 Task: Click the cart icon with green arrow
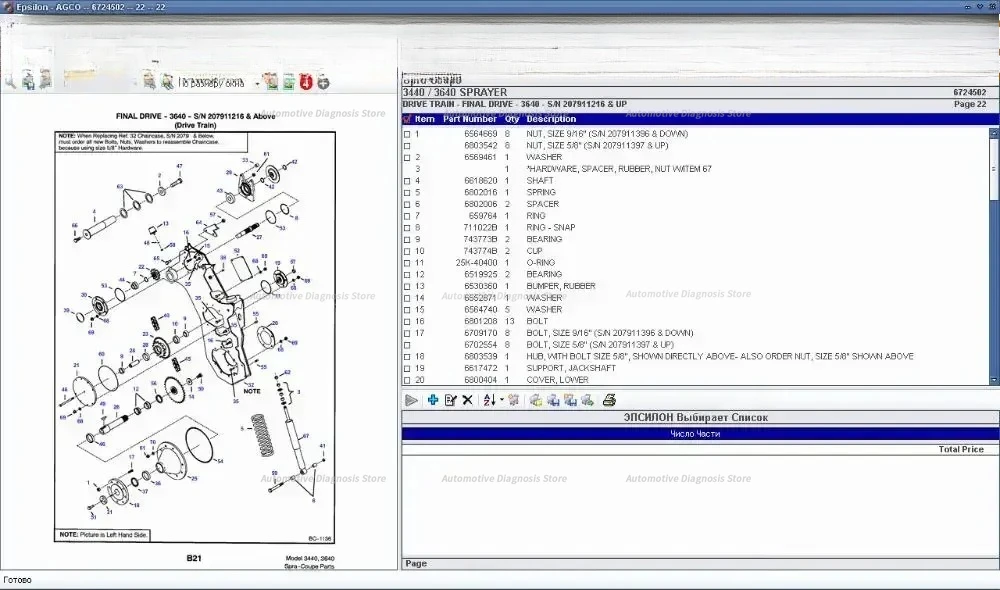coord(587,400)
